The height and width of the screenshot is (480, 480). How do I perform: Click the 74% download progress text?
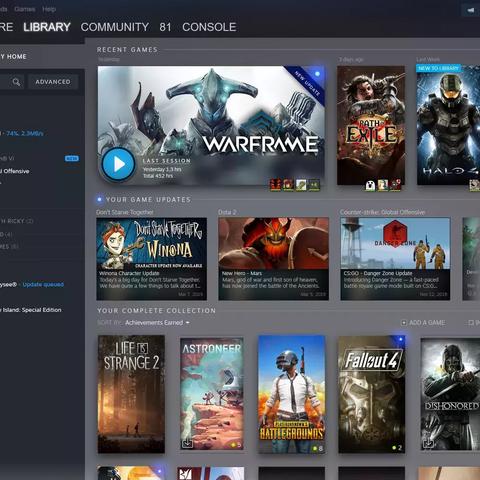pyautogui.click(x=25, y=133)
